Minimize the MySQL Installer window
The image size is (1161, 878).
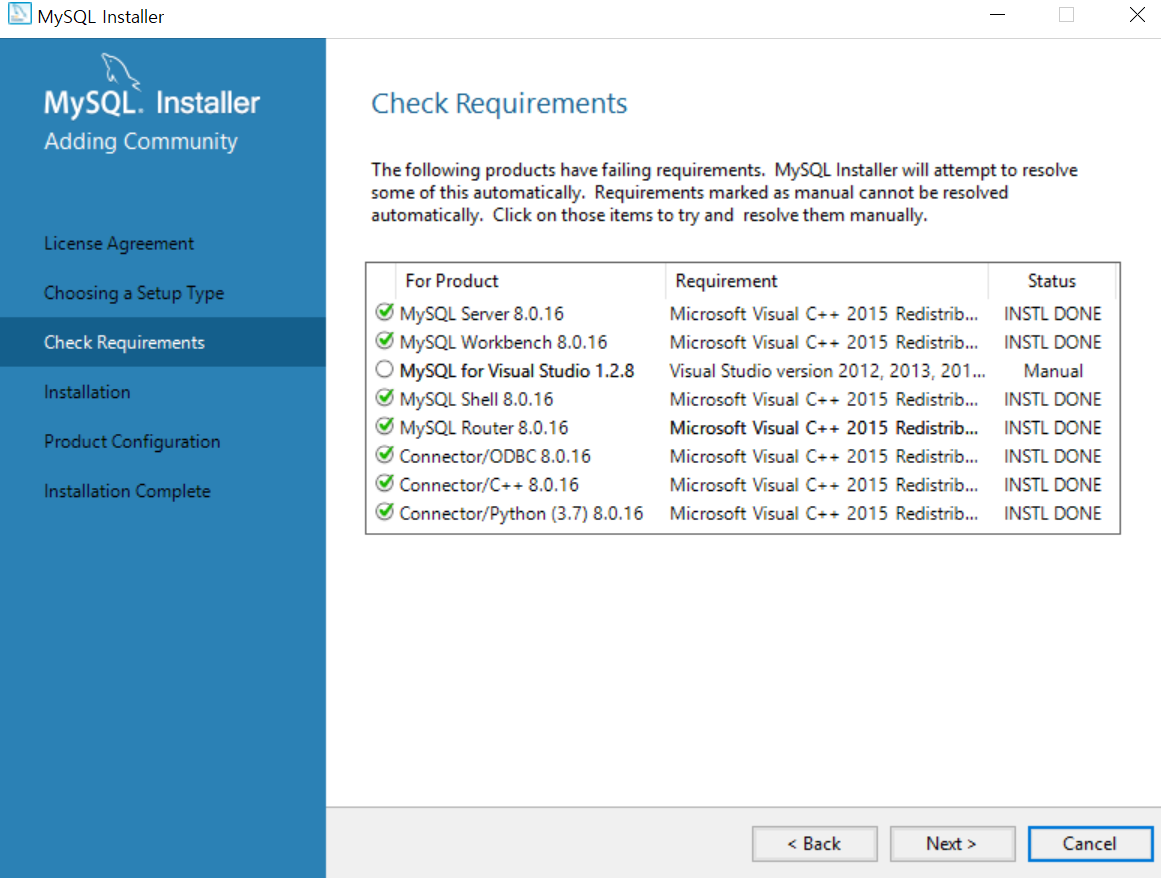pyautogui.click(x=997, y=15)
